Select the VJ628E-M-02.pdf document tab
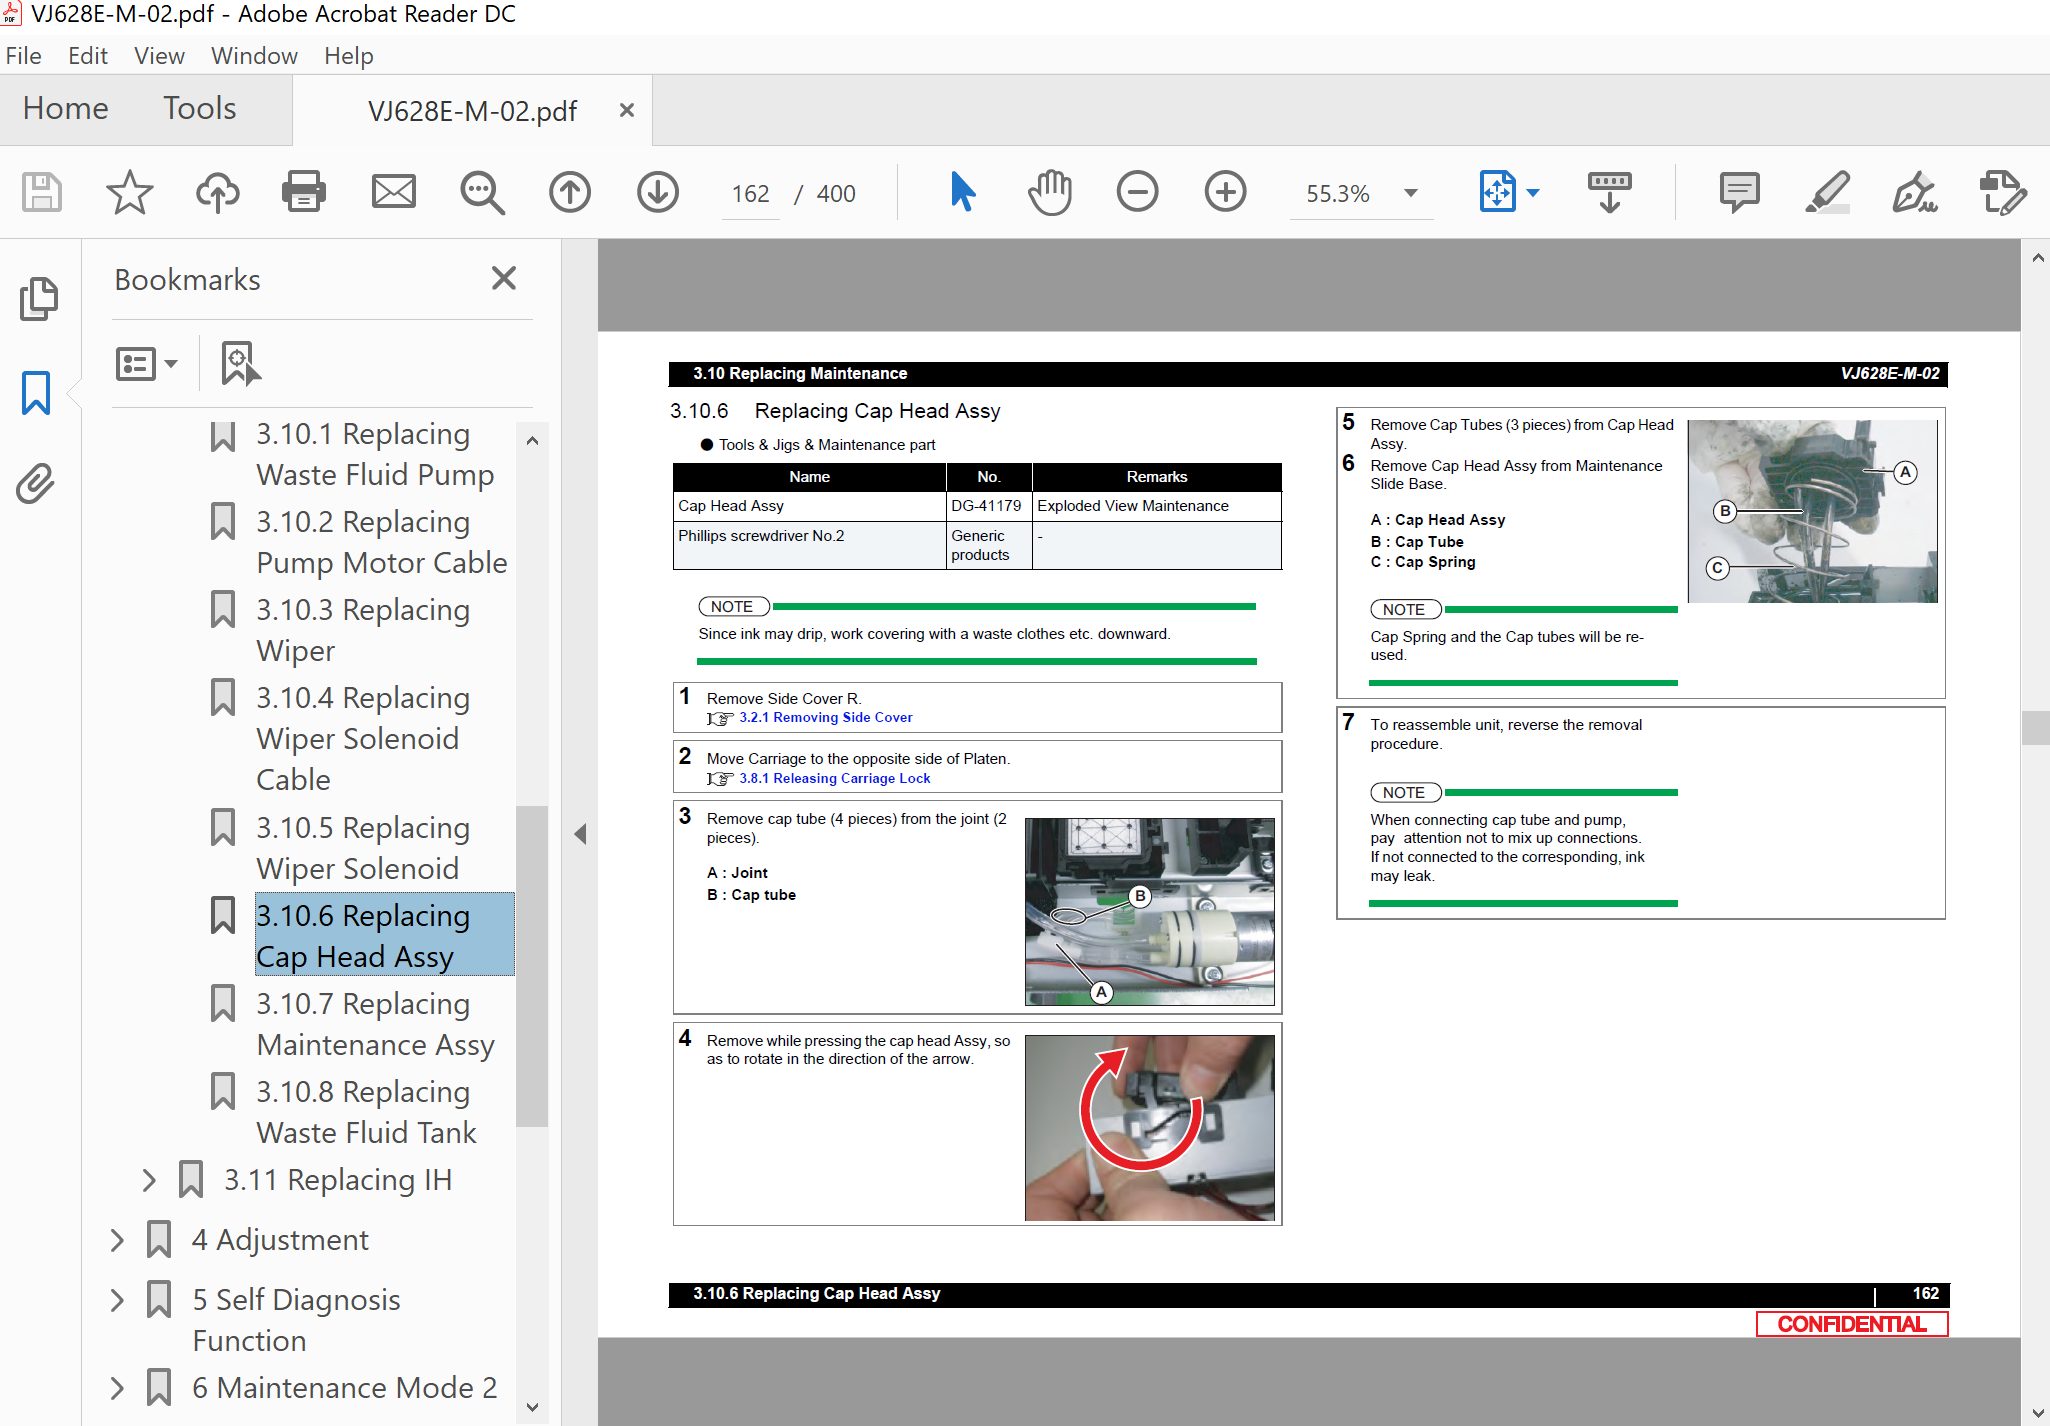Viewport: 2050px width, 1426px height. 472,110
